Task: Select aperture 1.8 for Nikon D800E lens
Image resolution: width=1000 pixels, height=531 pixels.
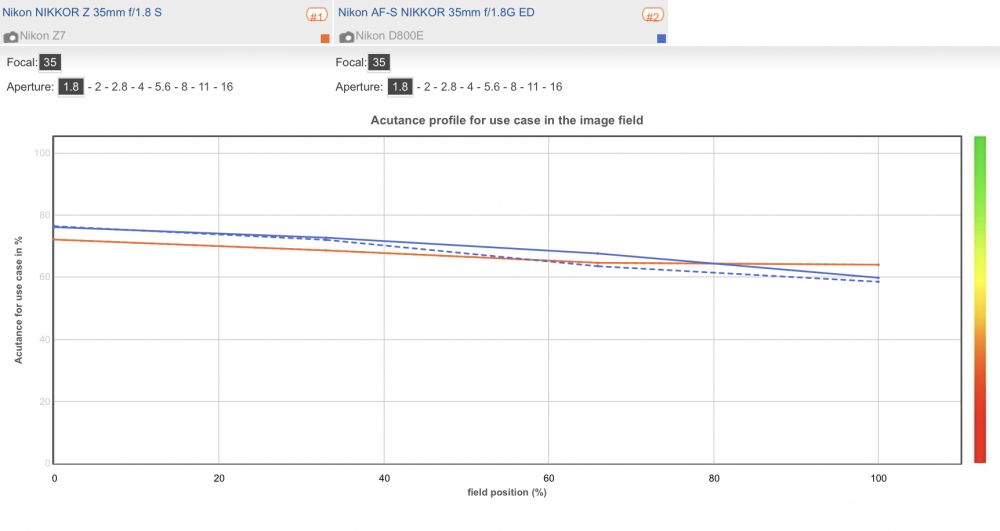Action: click(400, 87)
